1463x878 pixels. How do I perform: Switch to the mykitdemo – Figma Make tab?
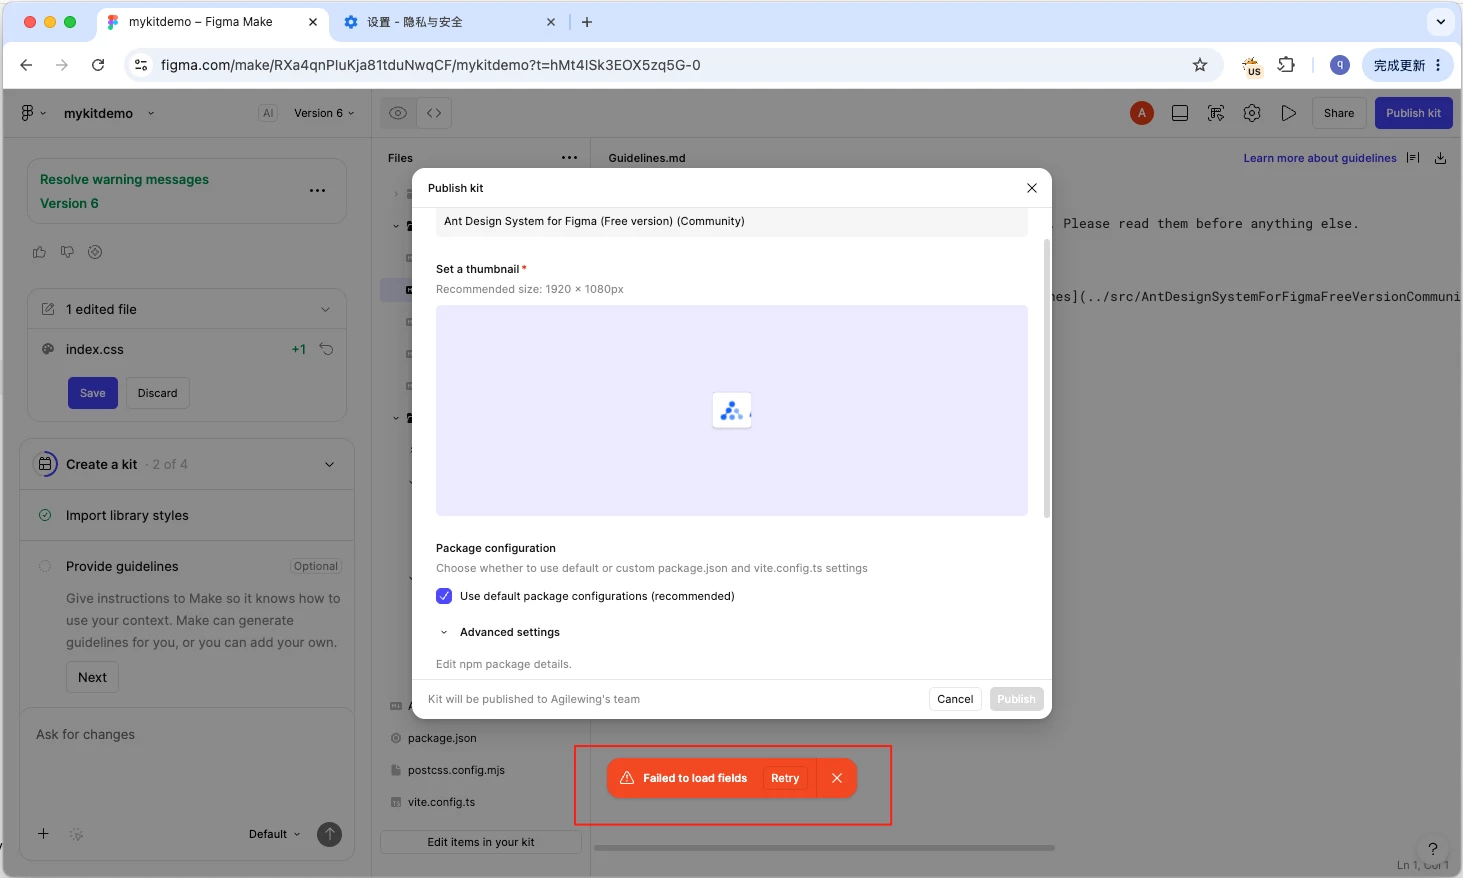pyautogui.click(x=213, y=21)
